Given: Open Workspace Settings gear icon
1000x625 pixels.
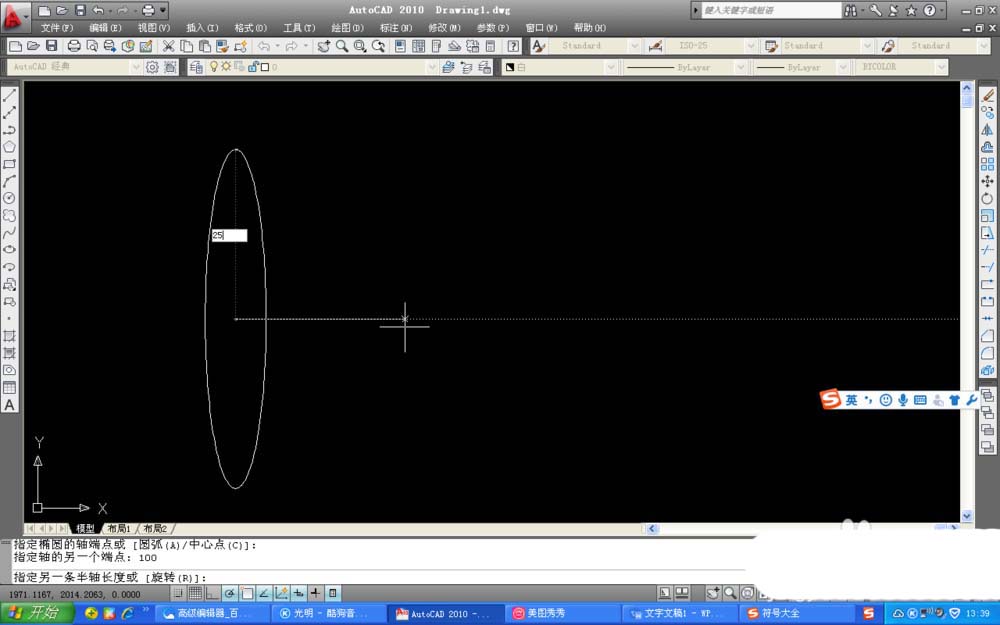Looking at the screenshot, I should (x=152, y=67).
